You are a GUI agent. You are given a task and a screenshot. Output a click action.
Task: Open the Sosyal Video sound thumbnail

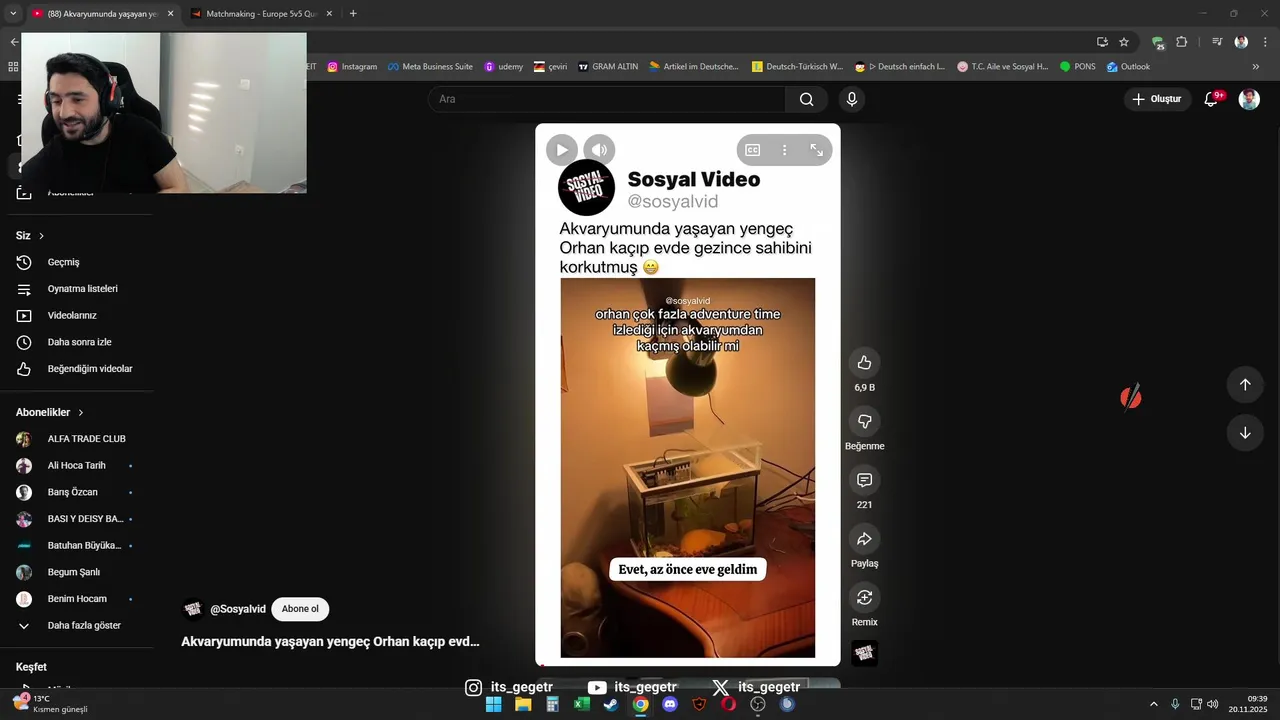click(865, 653)
